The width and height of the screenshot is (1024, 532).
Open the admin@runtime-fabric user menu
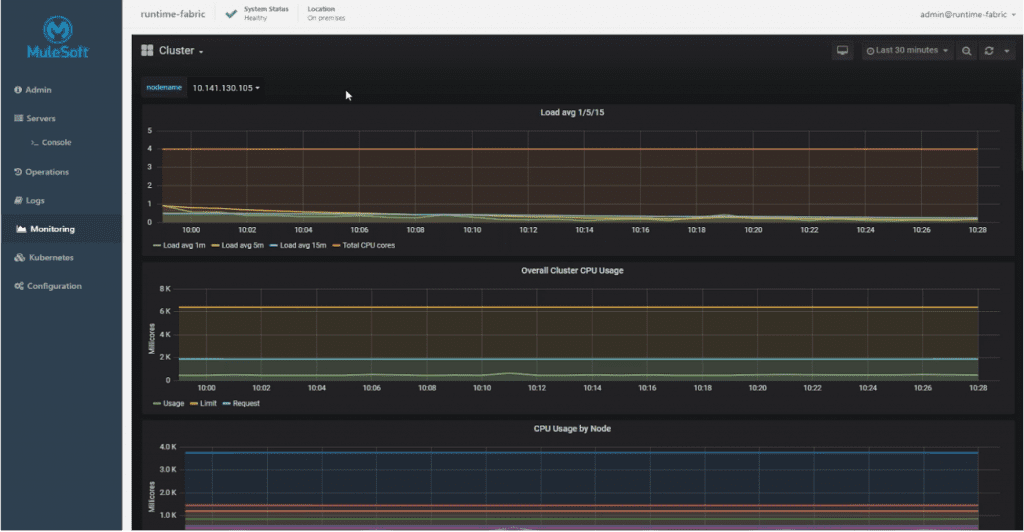(968, 14)
